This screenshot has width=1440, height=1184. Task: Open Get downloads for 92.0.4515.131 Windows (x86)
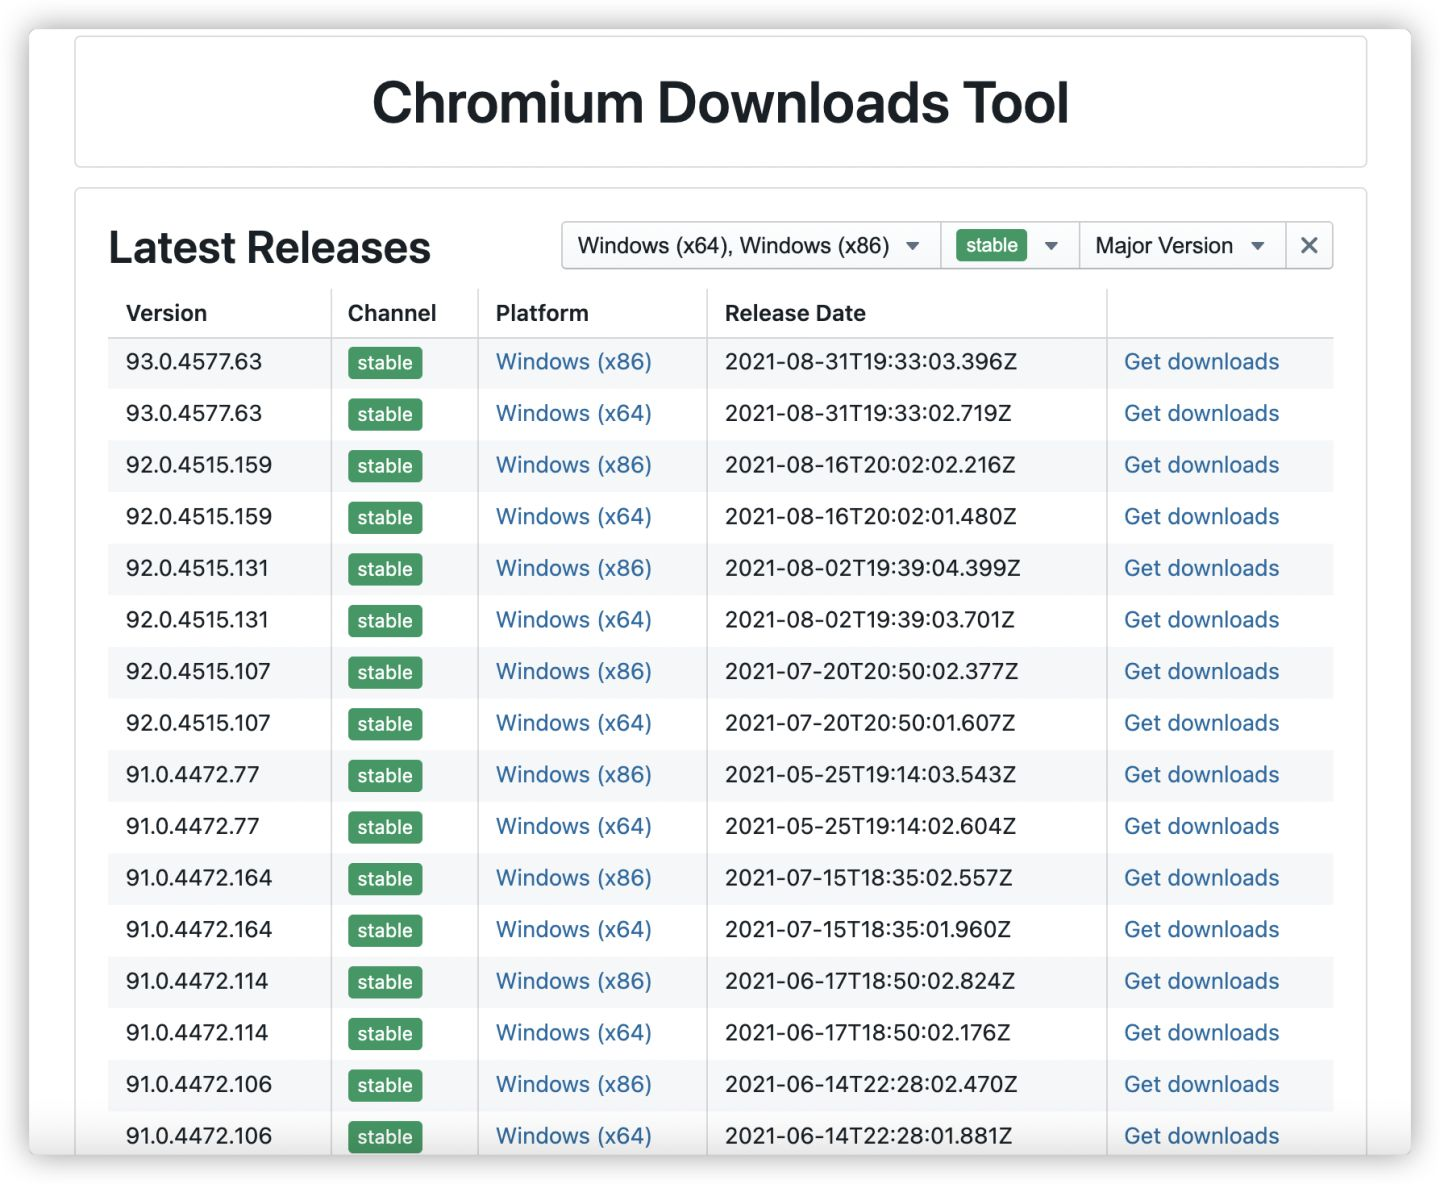click(x=1201, y=568)
